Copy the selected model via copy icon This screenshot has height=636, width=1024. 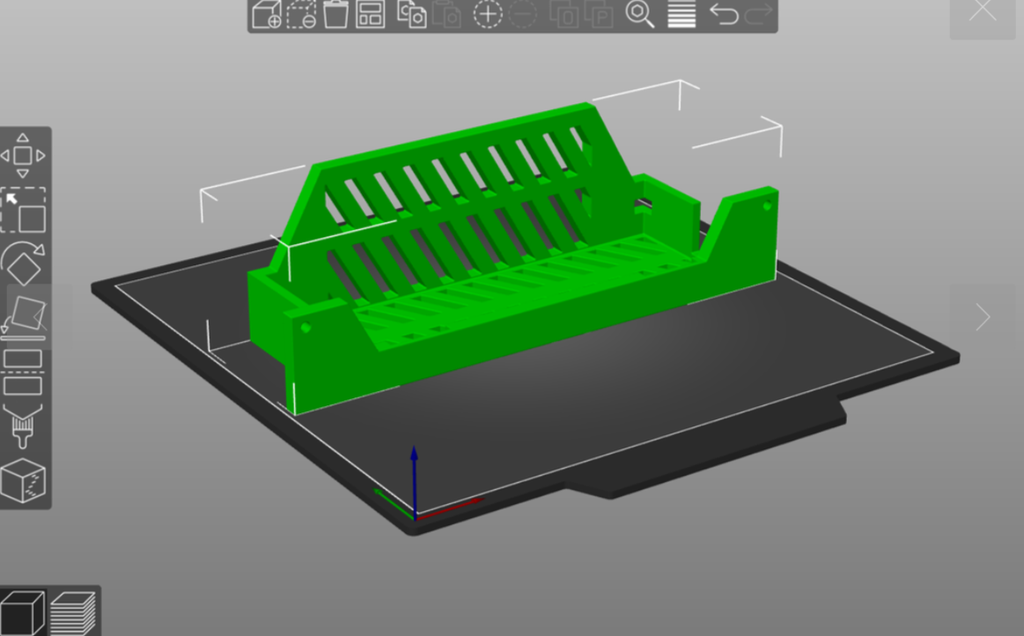[412, 14]
